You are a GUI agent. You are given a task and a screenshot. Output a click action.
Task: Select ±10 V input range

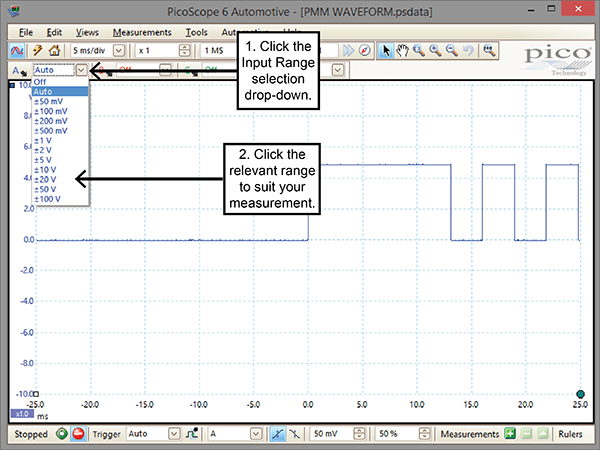(60, 170)
